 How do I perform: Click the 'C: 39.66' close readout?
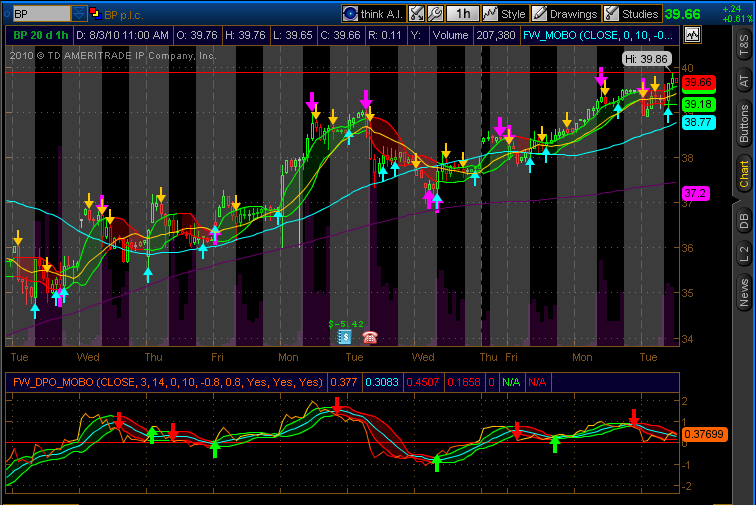[340, 35]
